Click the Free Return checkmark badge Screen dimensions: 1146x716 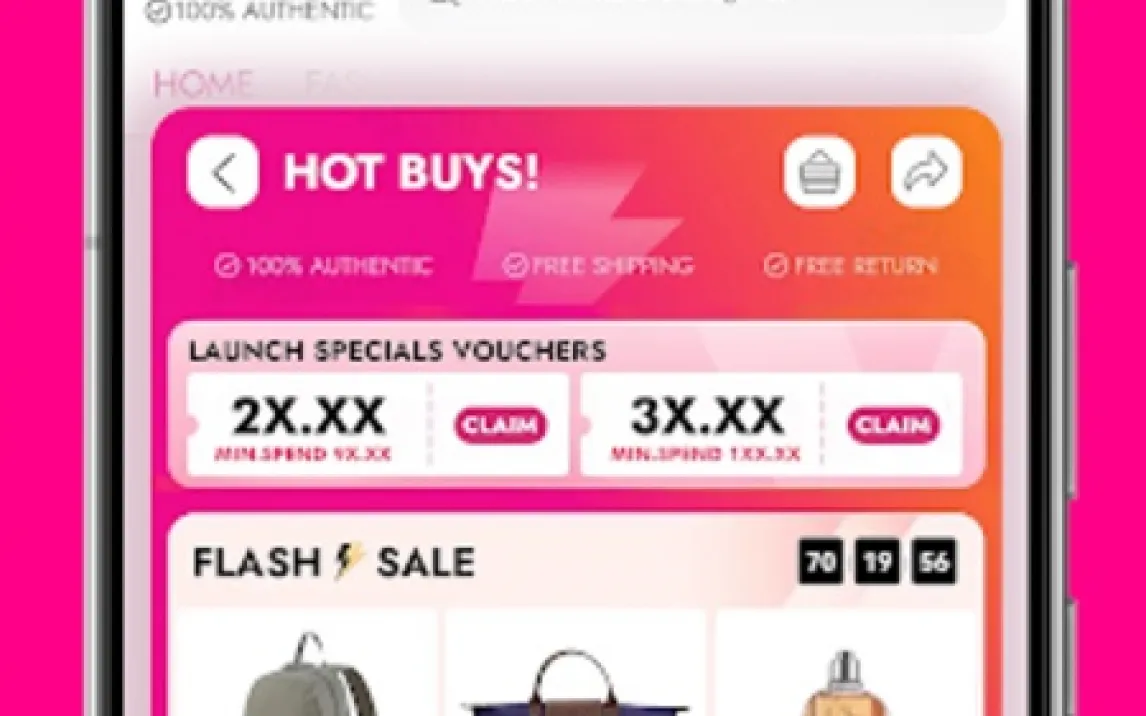tap(849, 265)
